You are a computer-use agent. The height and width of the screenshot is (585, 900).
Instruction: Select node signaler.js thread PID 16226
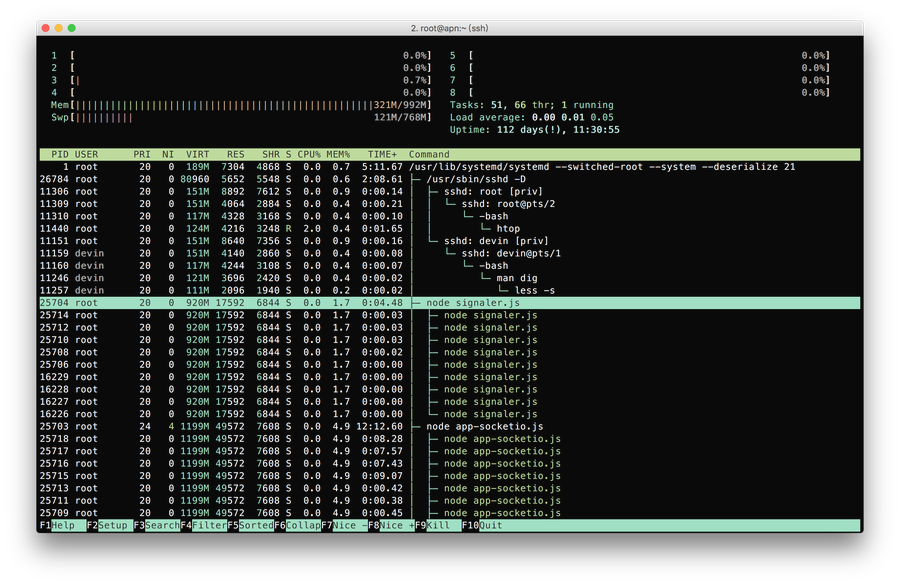pyautogui.click(x=450, y=414)
